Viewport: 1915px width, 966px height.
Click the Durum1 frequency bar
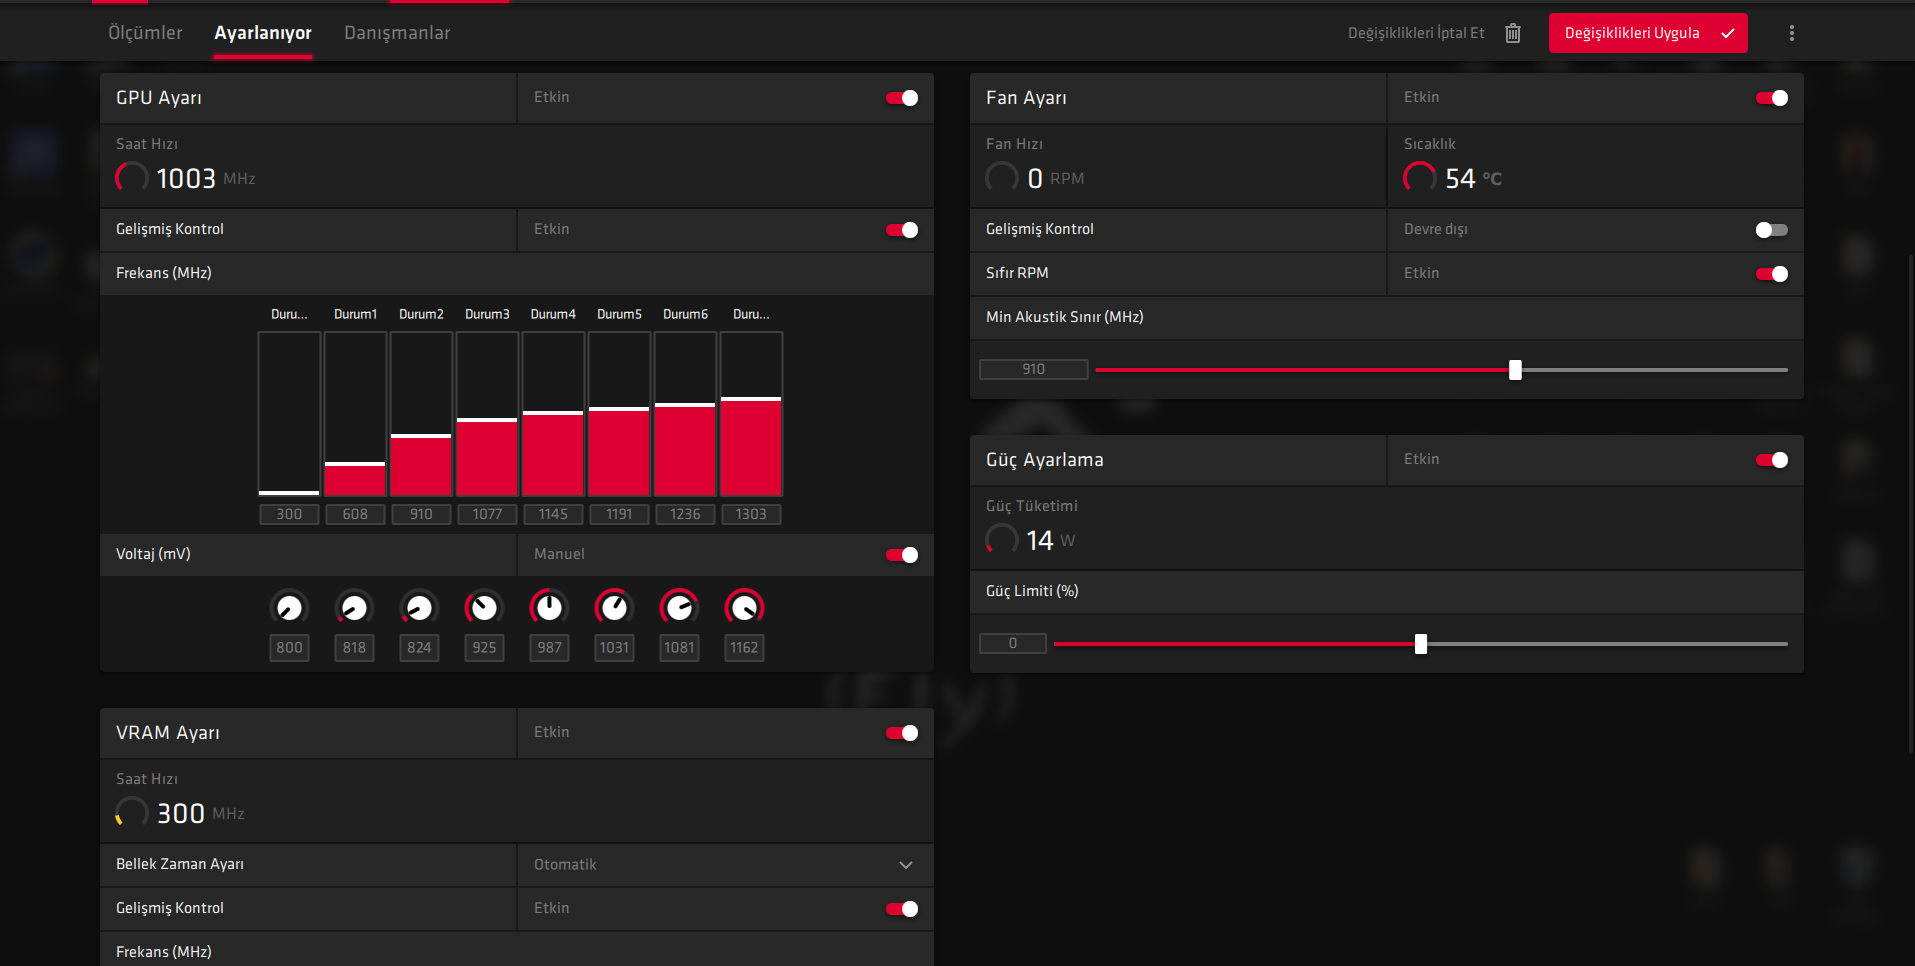[x=355, y=414]
